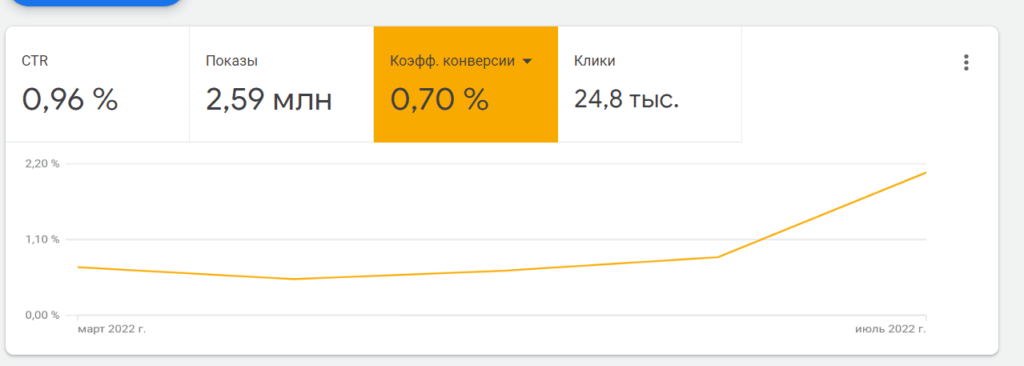
Task: Click the 0,96 % CTR value
Action: click(x=70, y=99)
